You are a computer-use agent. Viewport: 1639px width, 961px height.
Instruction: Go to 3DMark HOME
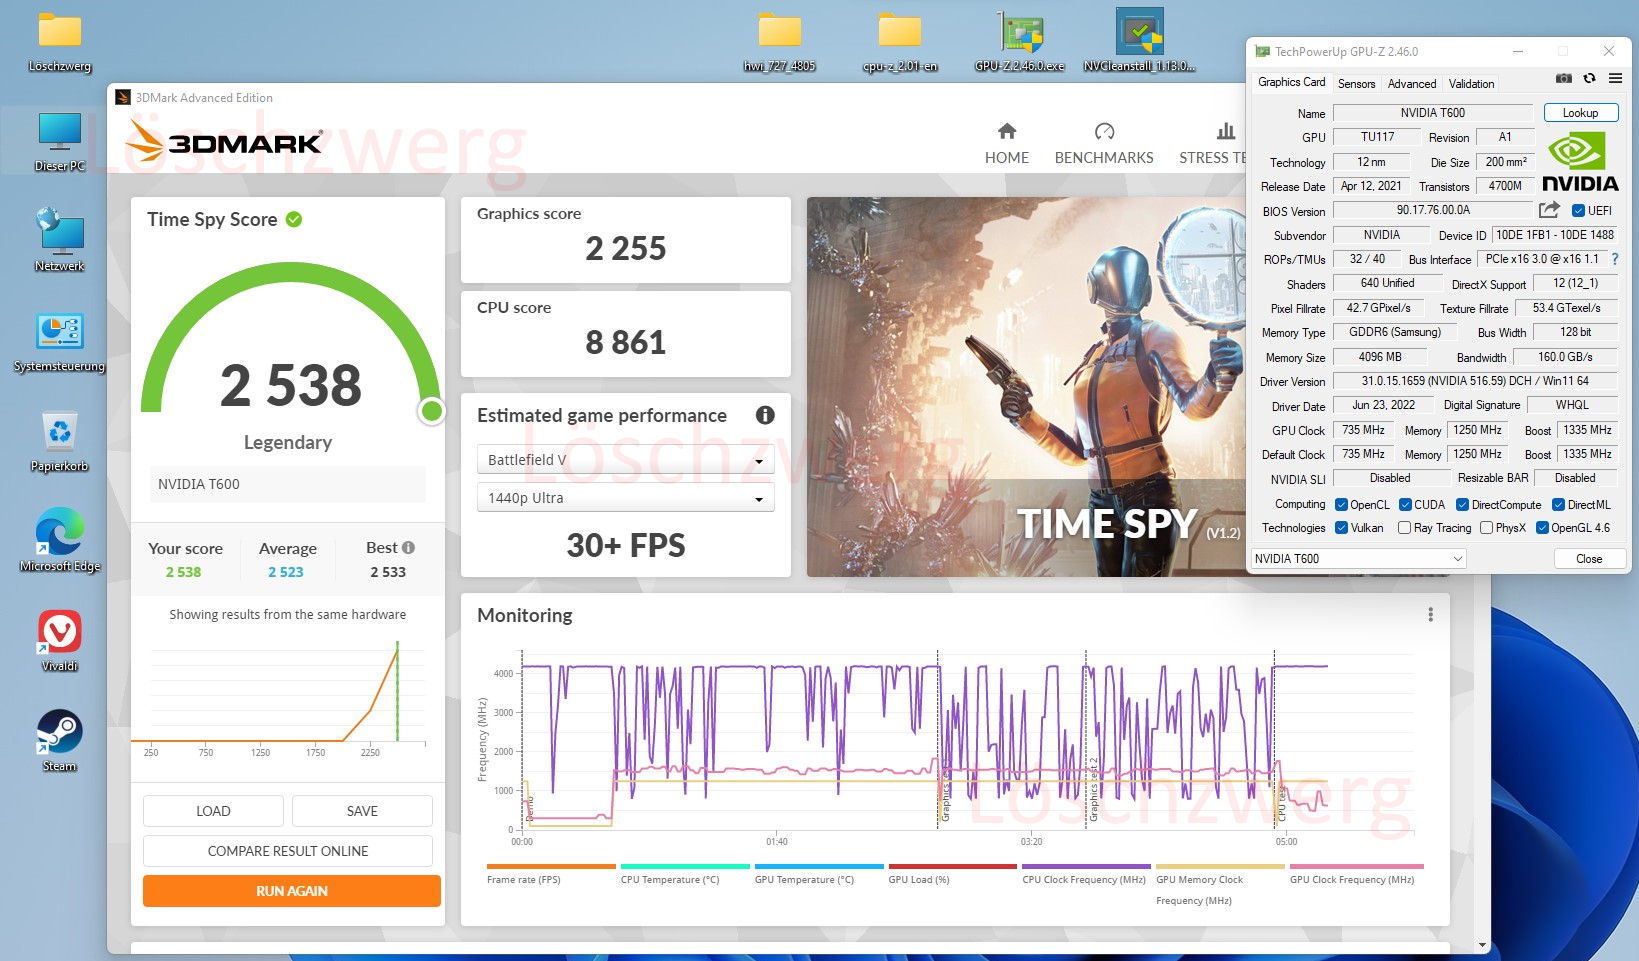click(1007, 144)
